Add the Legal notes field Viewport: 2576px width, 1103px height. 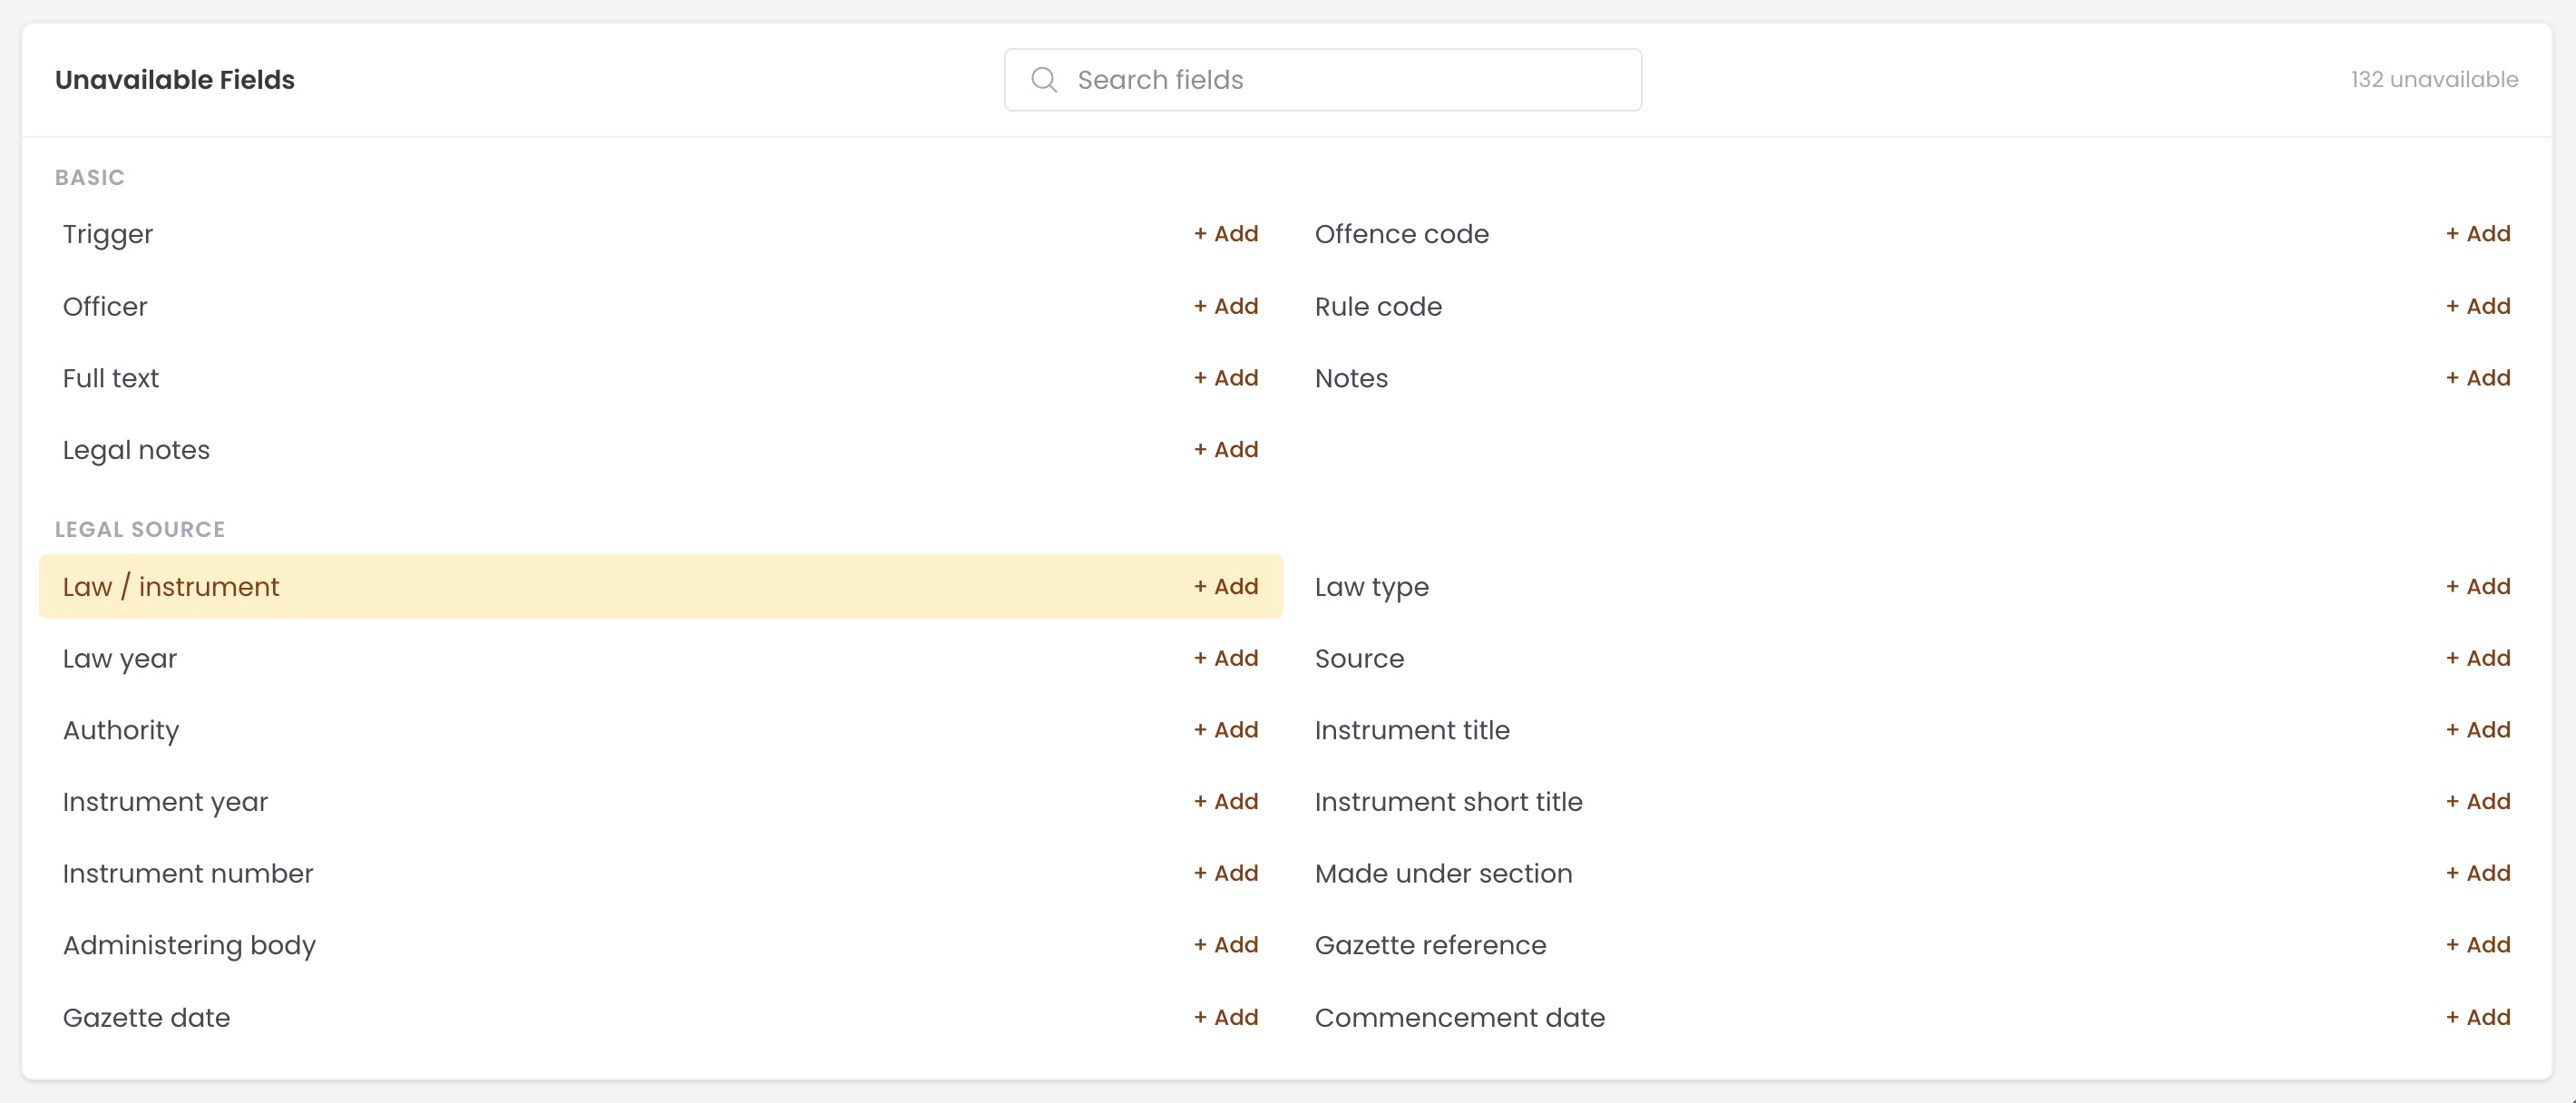(x=1226, y=450)
